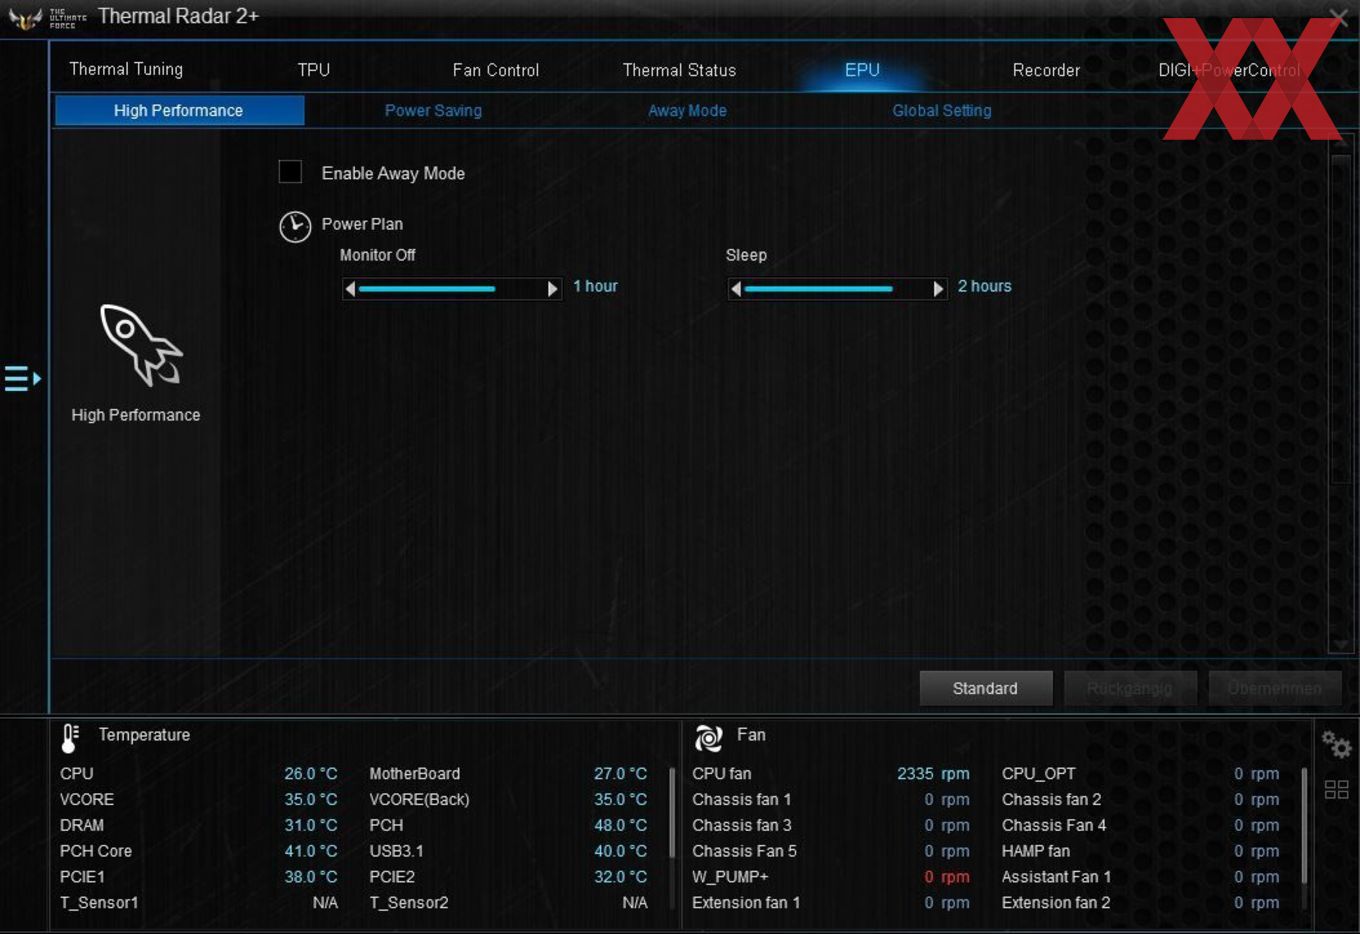
Task: Click the Rückgängig button
Action: (1130, 688)
